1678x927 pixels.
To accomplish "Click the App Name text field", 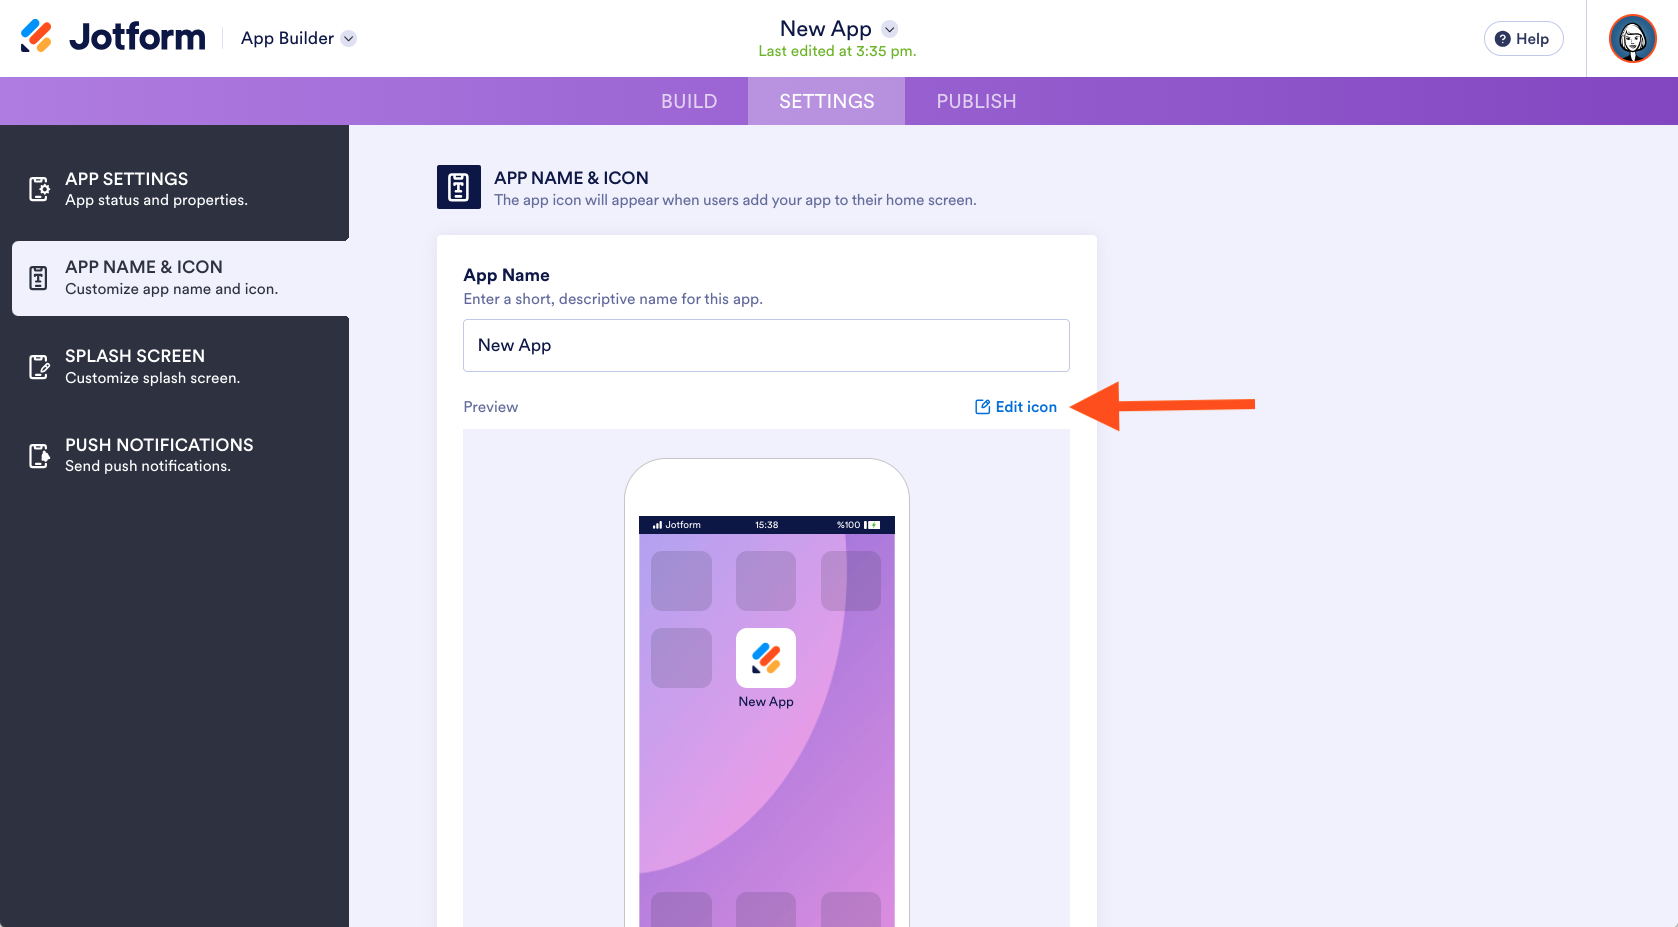I will pos(766,345).
